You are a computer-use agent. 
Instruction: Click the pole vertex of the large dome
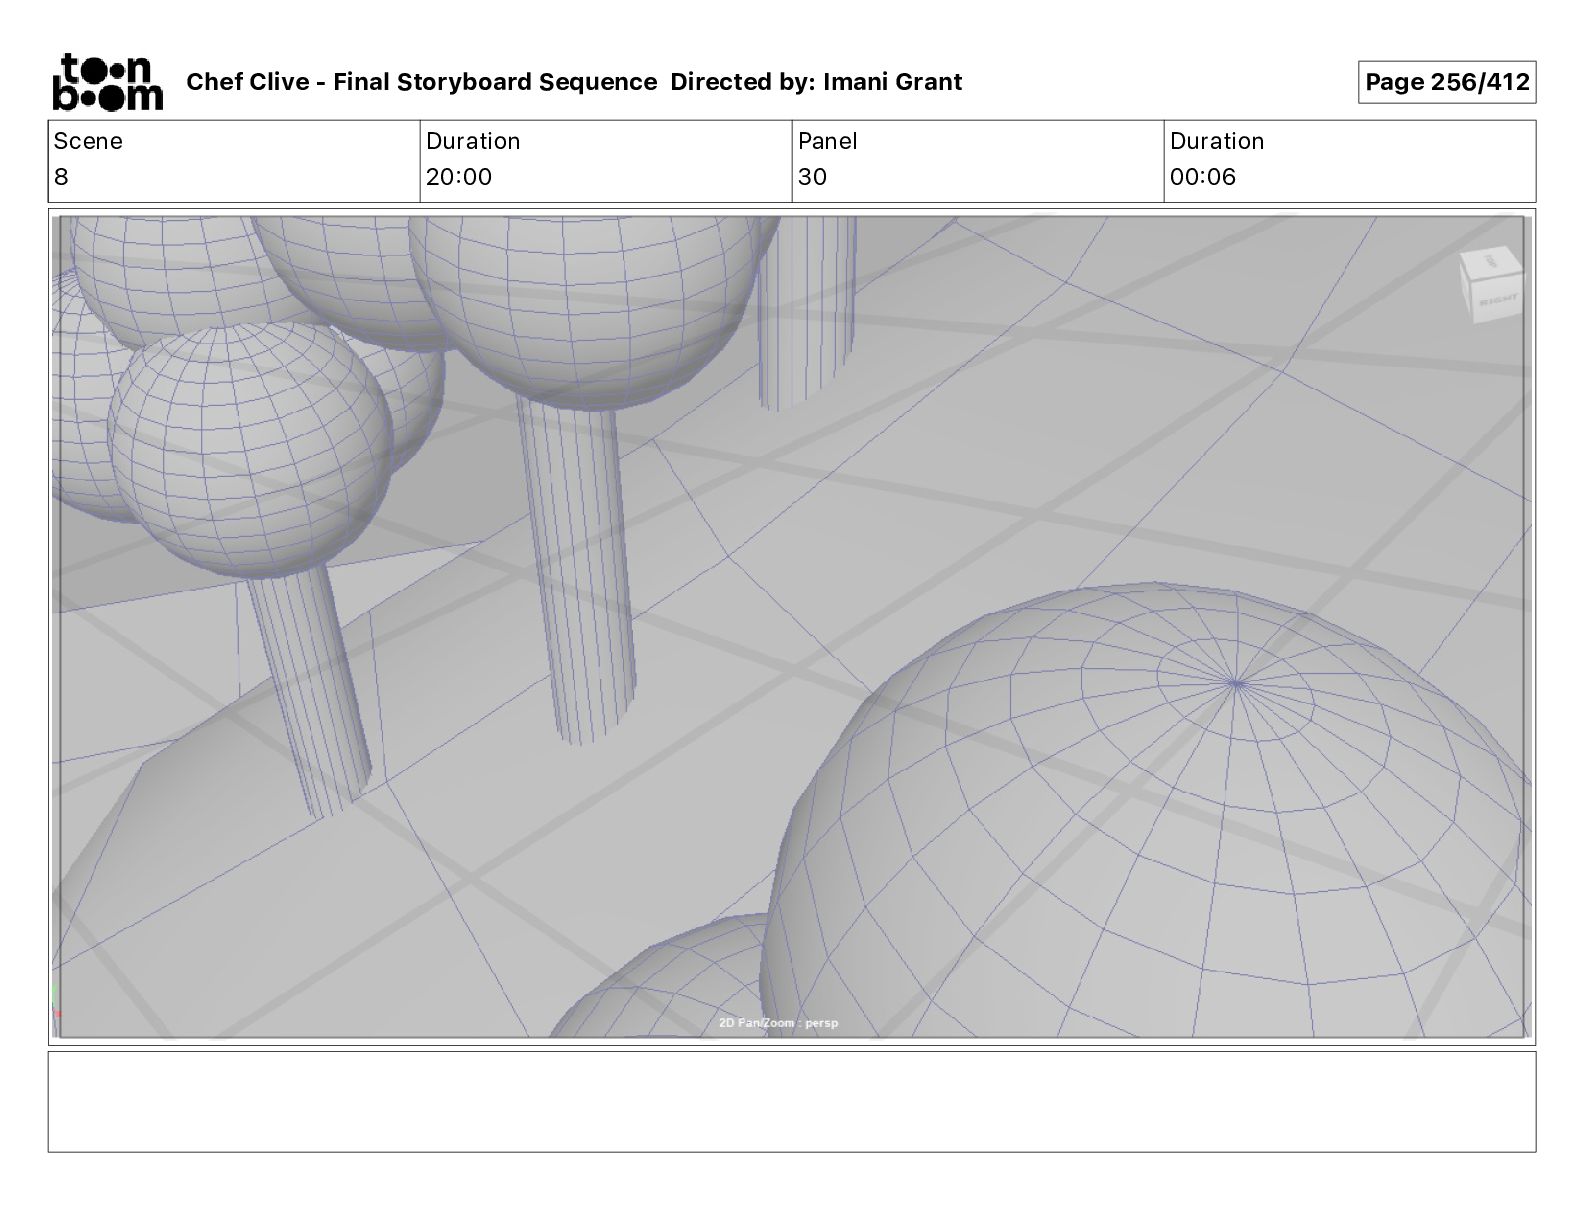[1236, 684]
